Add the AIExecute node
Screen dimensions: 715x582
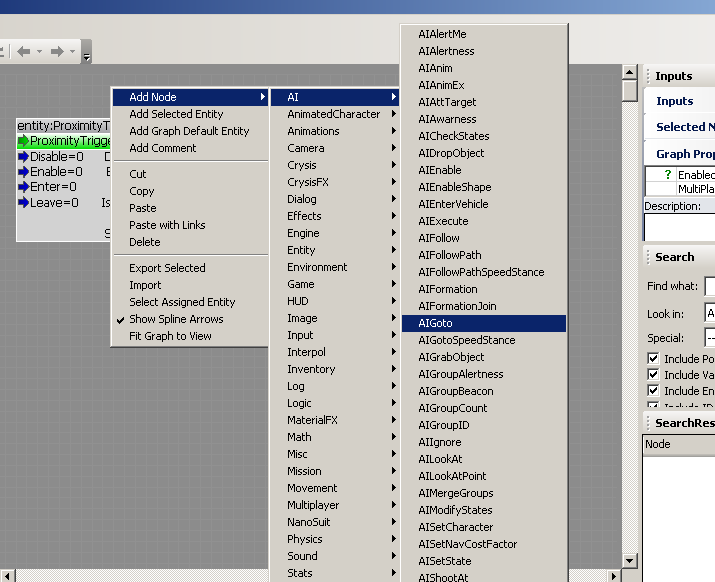click(484, 221)
